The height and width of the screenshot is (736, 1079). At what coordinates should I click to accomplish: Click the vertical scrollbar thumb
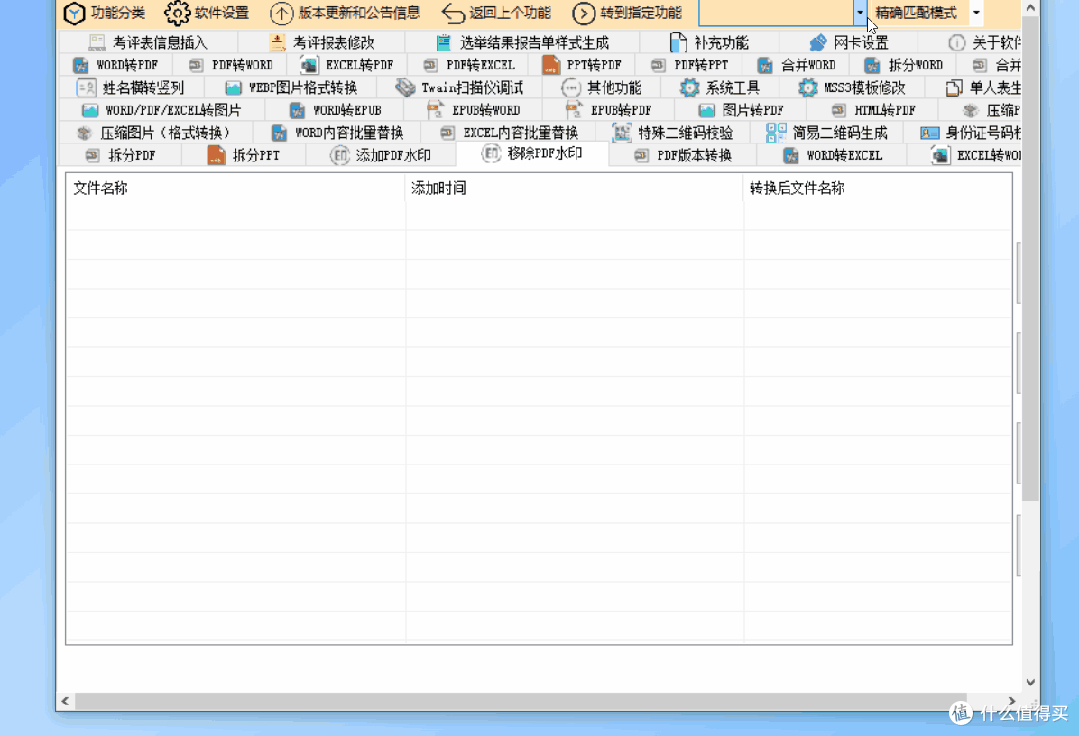click(x=1030, y=259)
